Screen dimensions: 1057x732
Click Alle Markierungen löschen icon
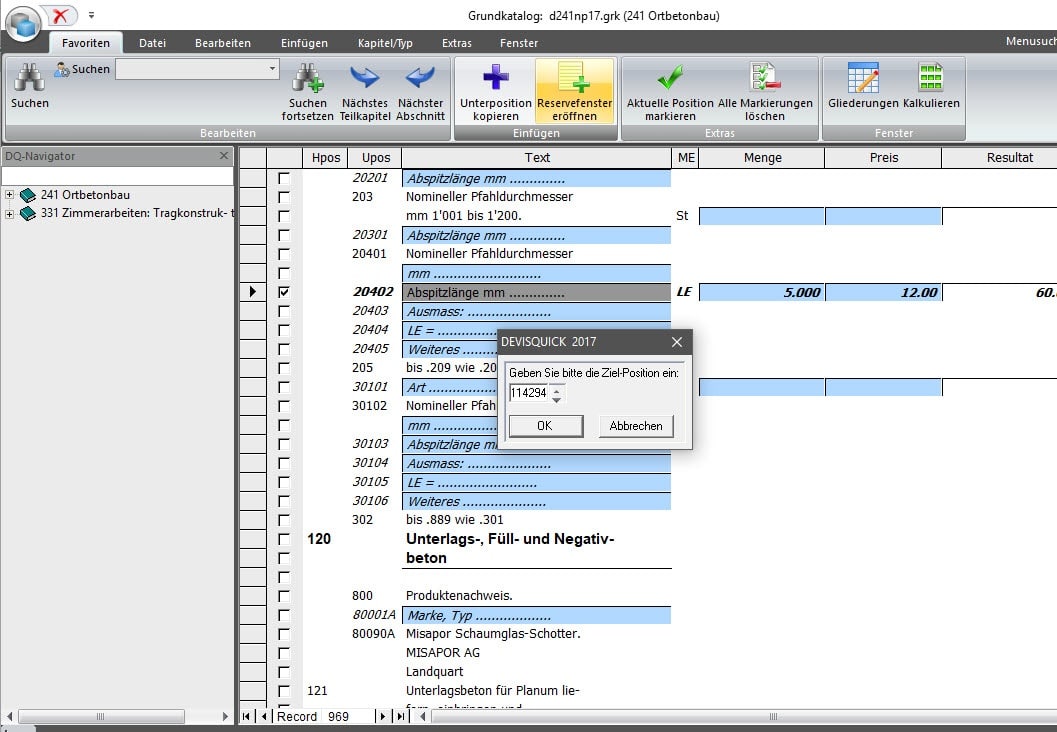765,78
